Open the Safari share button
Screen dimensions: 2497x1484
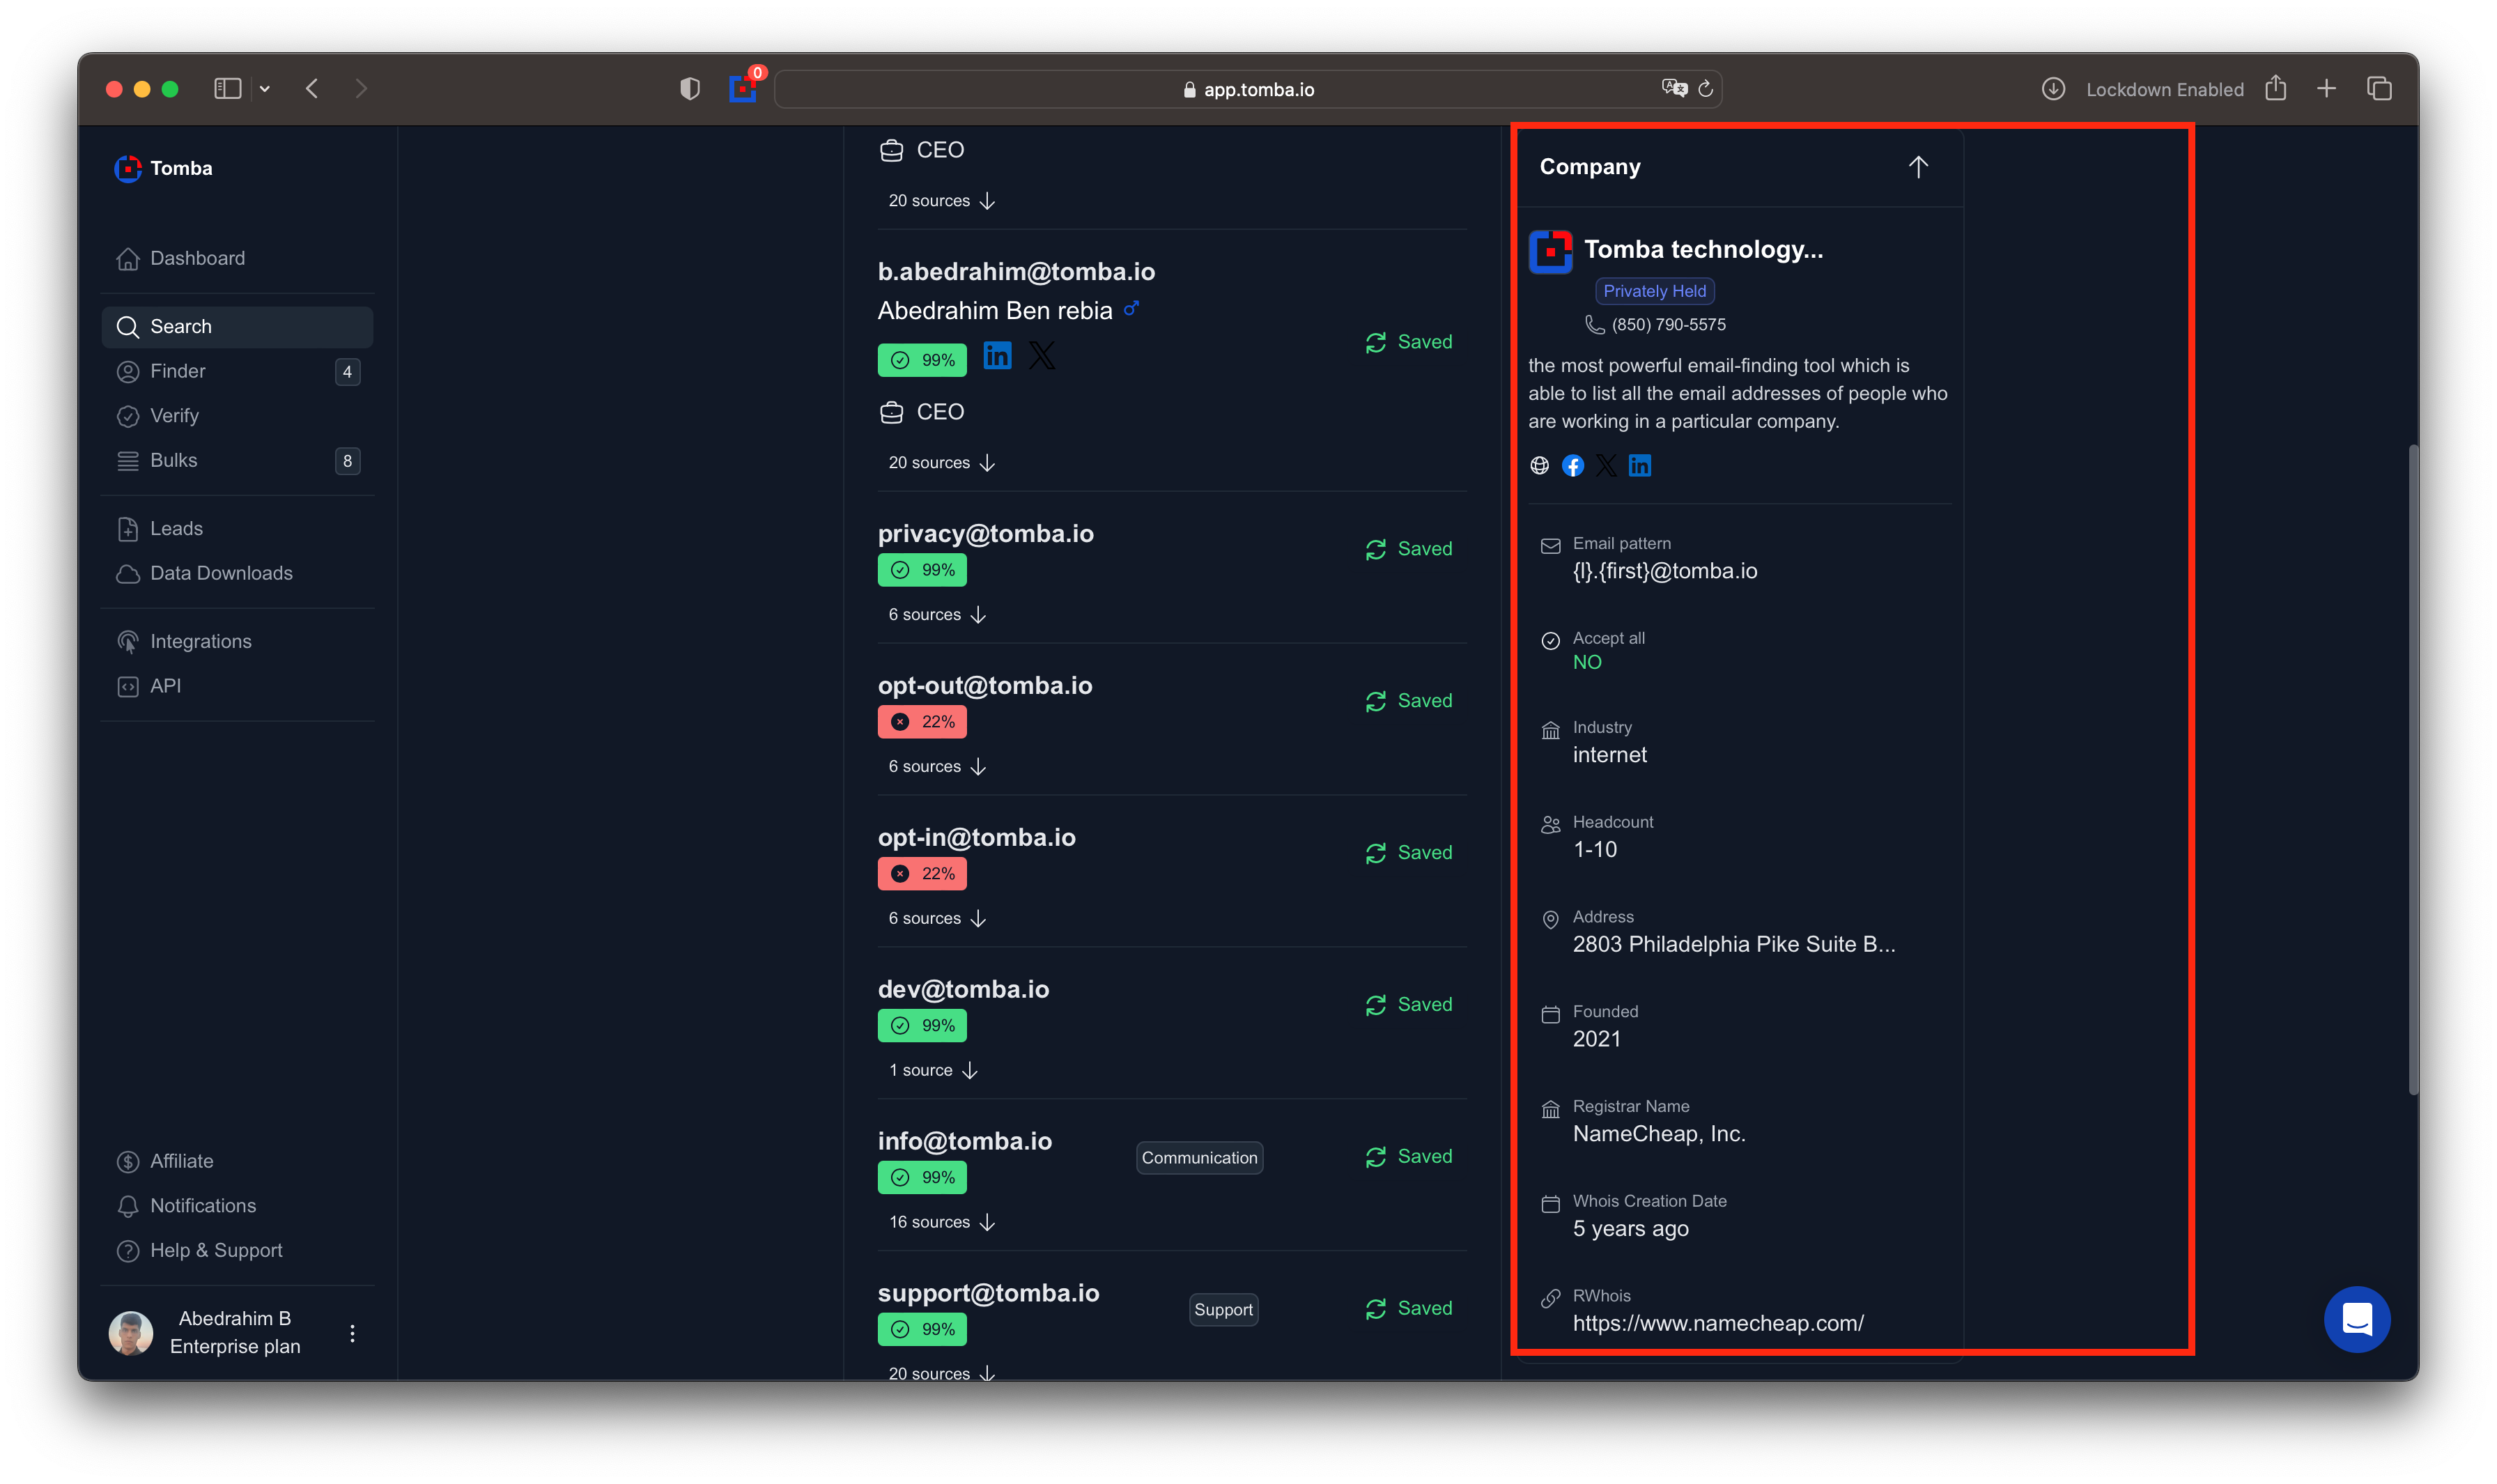click(x=2275, y=88)
